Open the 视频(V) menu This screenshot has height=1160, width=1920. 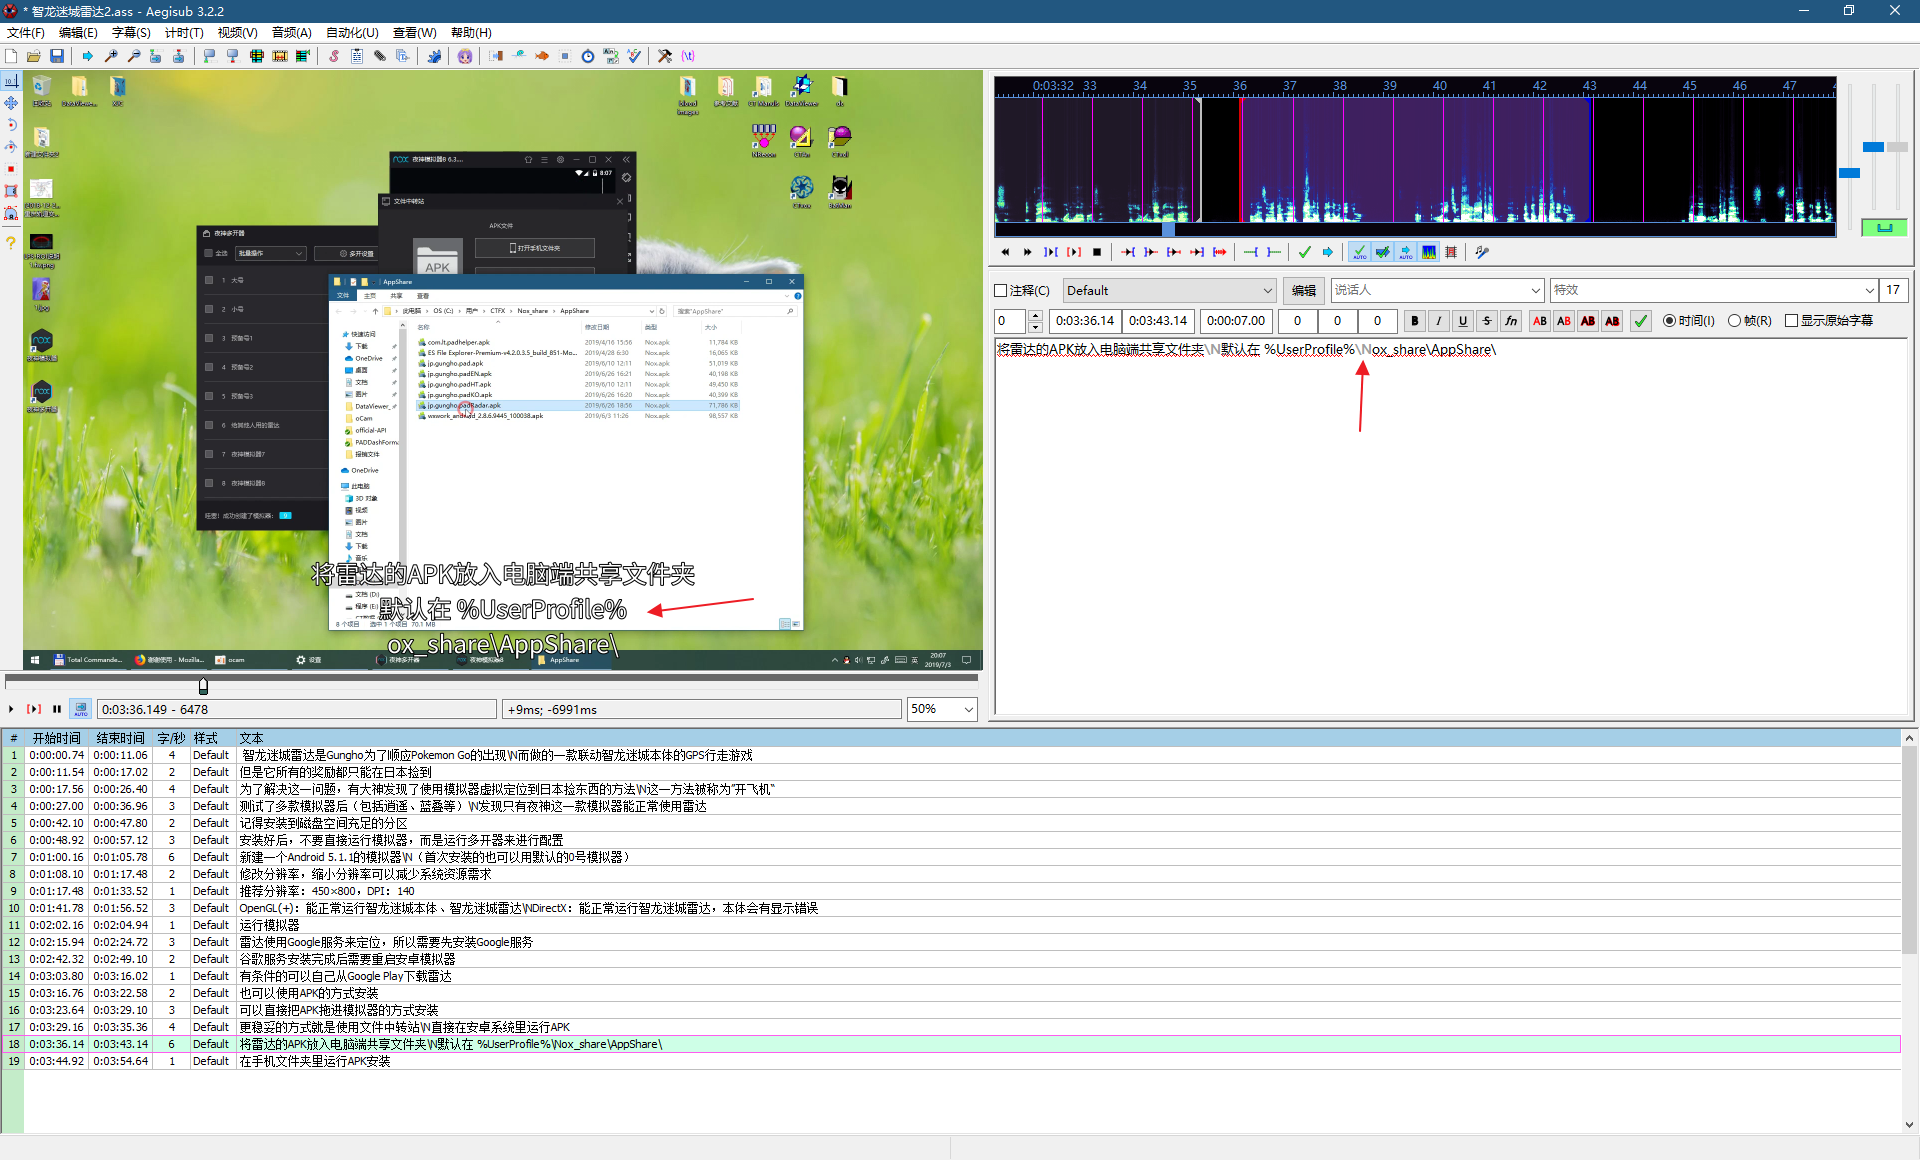[x=237, y=32]
